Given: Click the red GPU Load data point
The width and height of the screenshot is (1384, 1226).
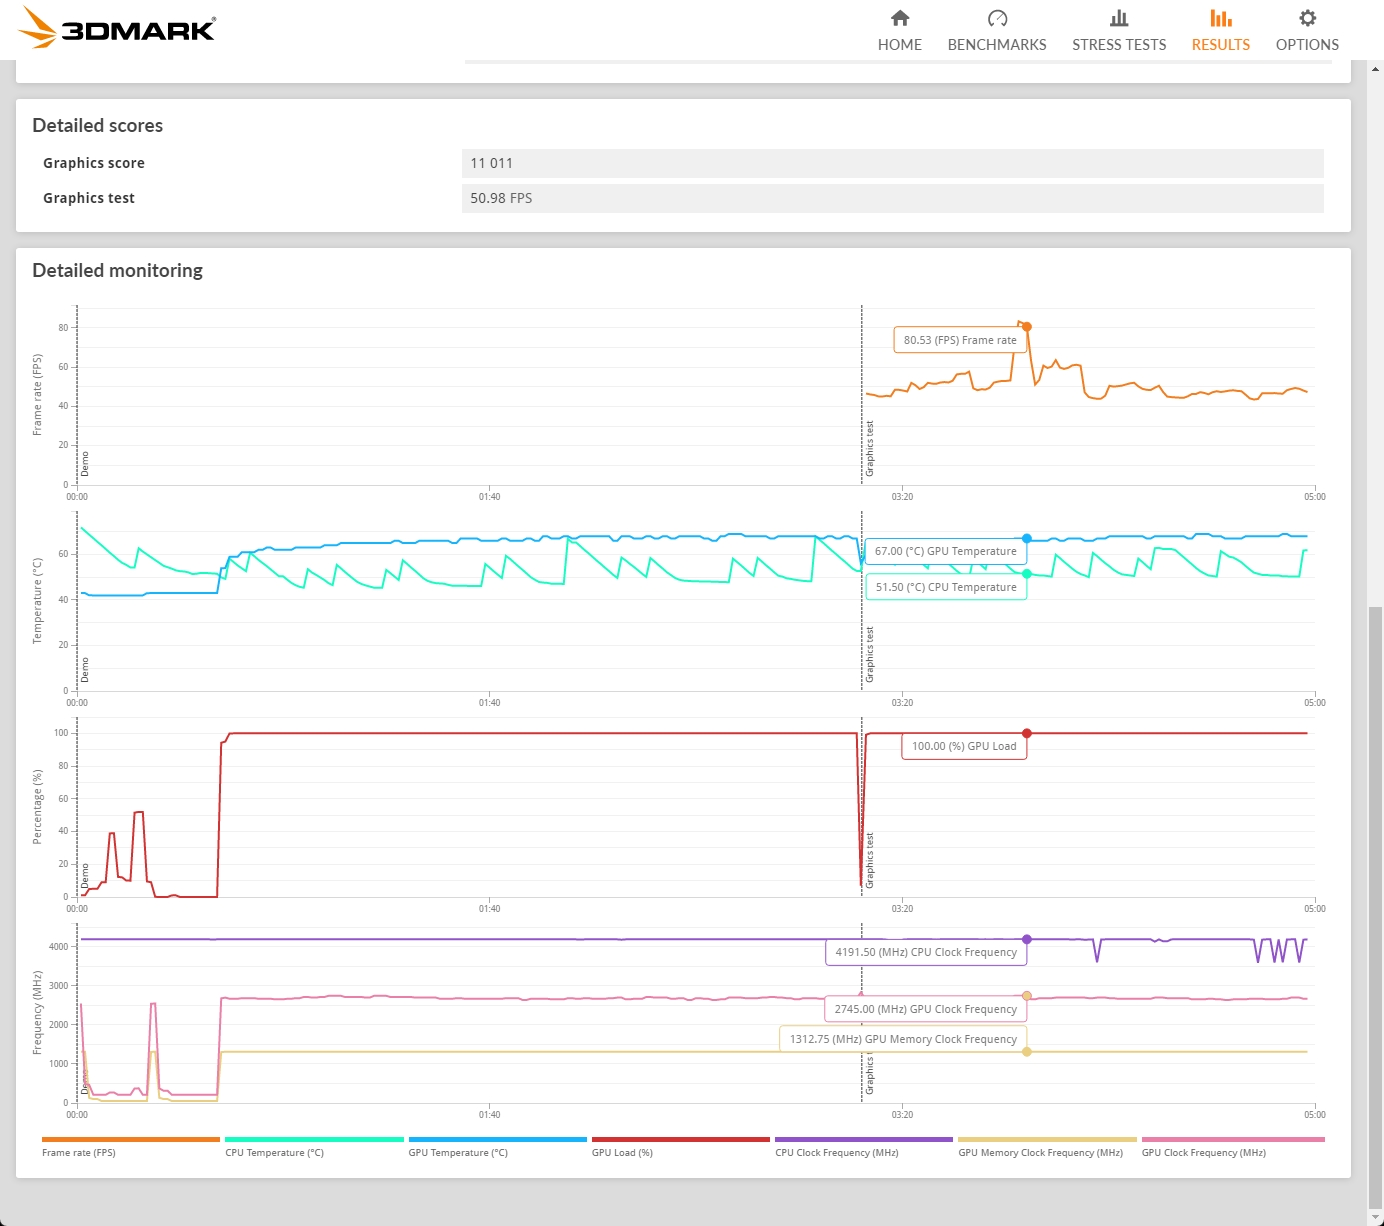Looking at the screenshot, I should (x=1027, y=733).
